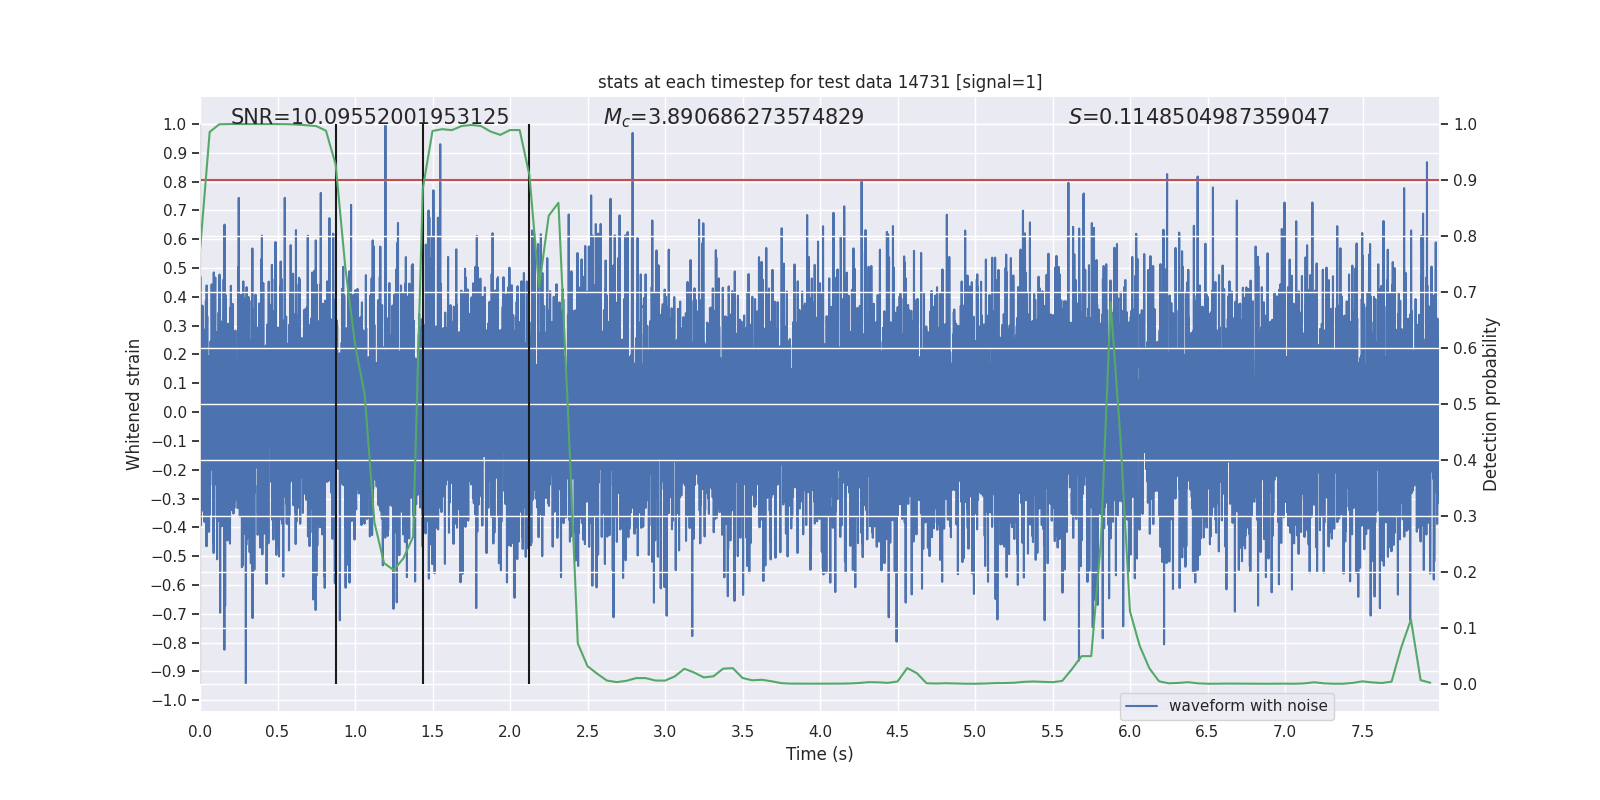
Task: Click the first black vertical marker line
Action: point(336,400)
